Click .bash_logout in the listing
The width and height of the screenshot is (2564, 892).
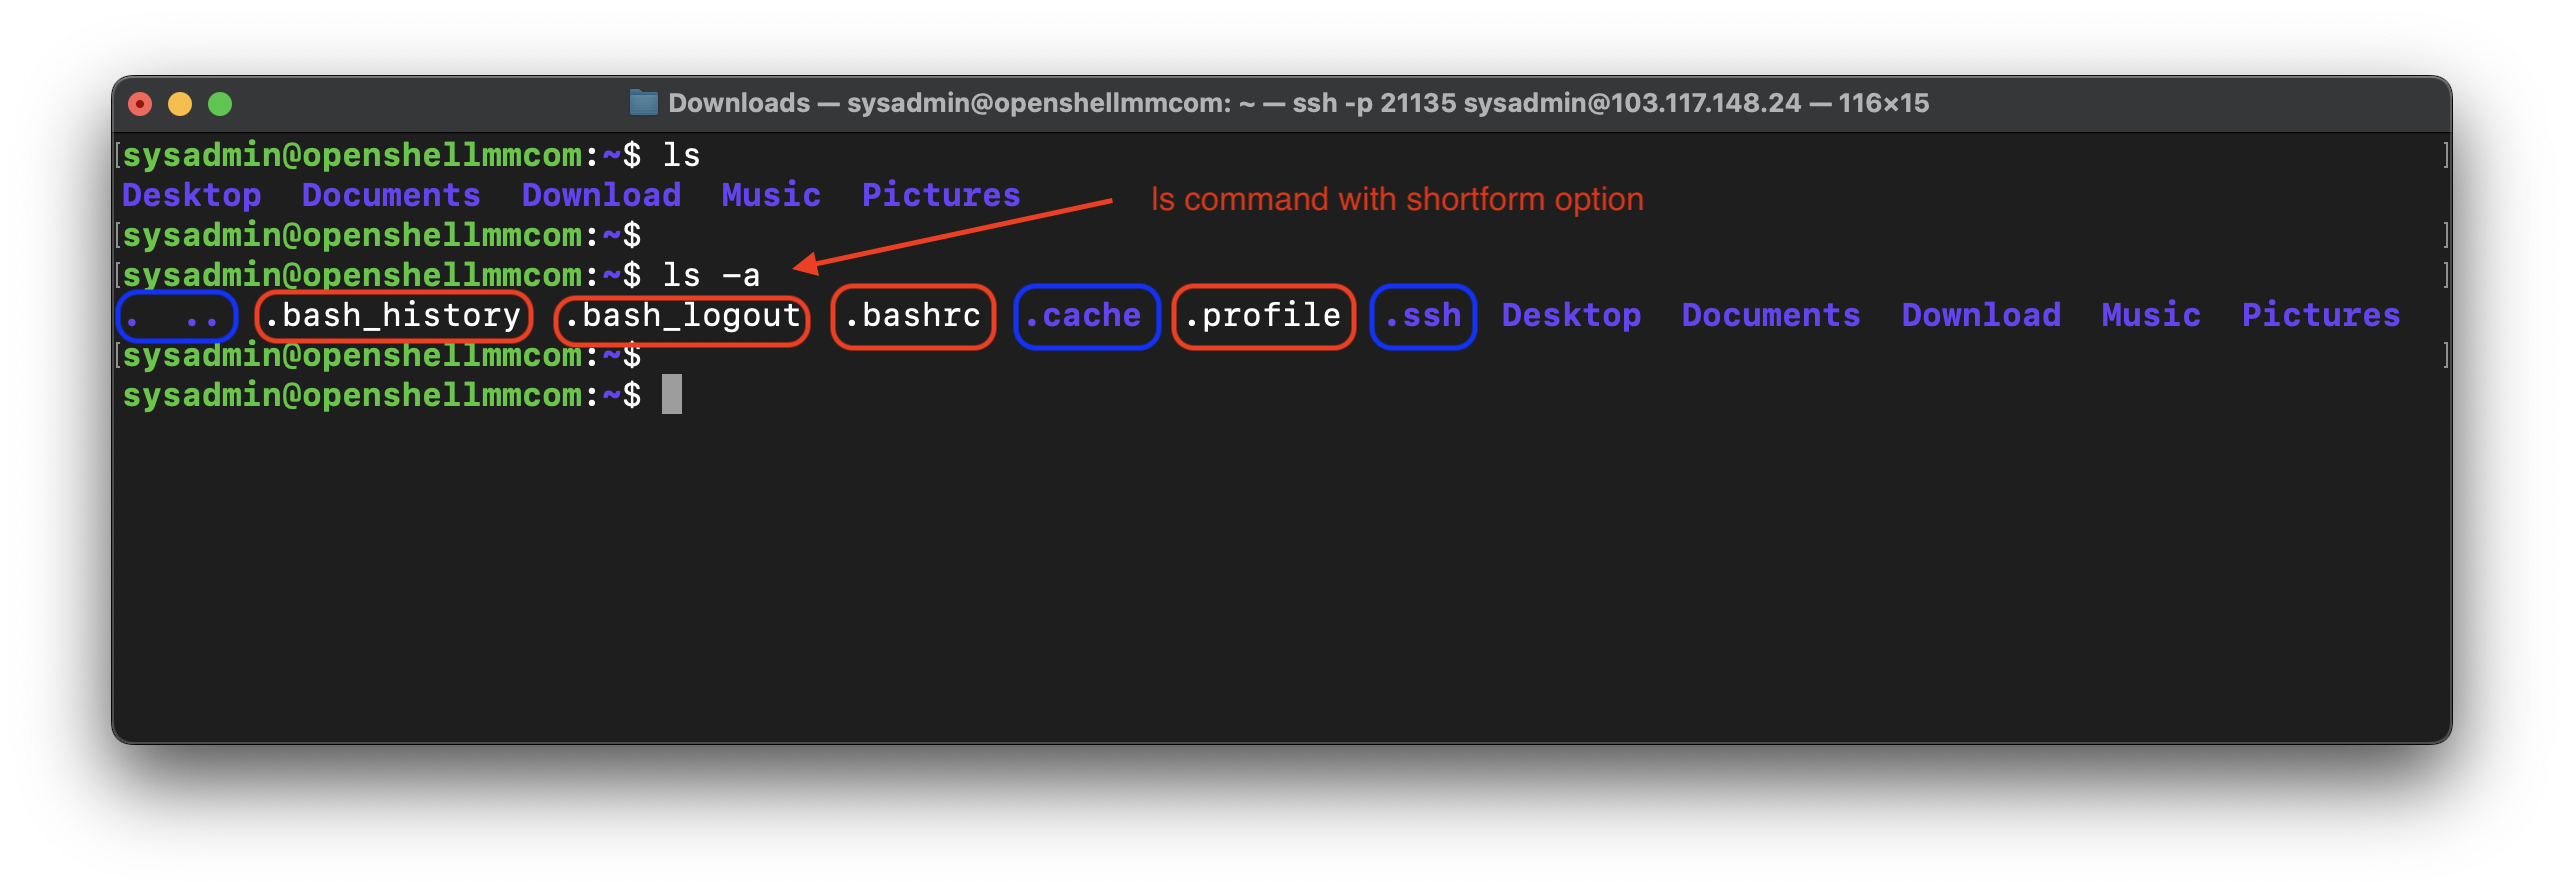pyautogui.click(x=683, y=316)
